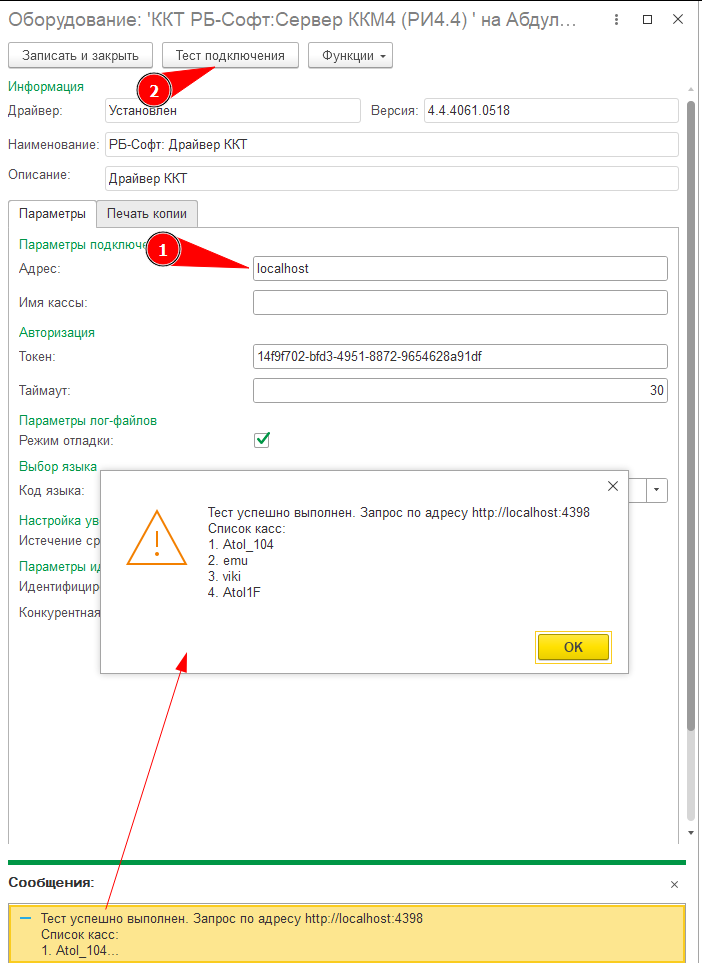Click the scrollbar up arrow
Viewport: 702px width, 963px height.
(x=691, y=90)
